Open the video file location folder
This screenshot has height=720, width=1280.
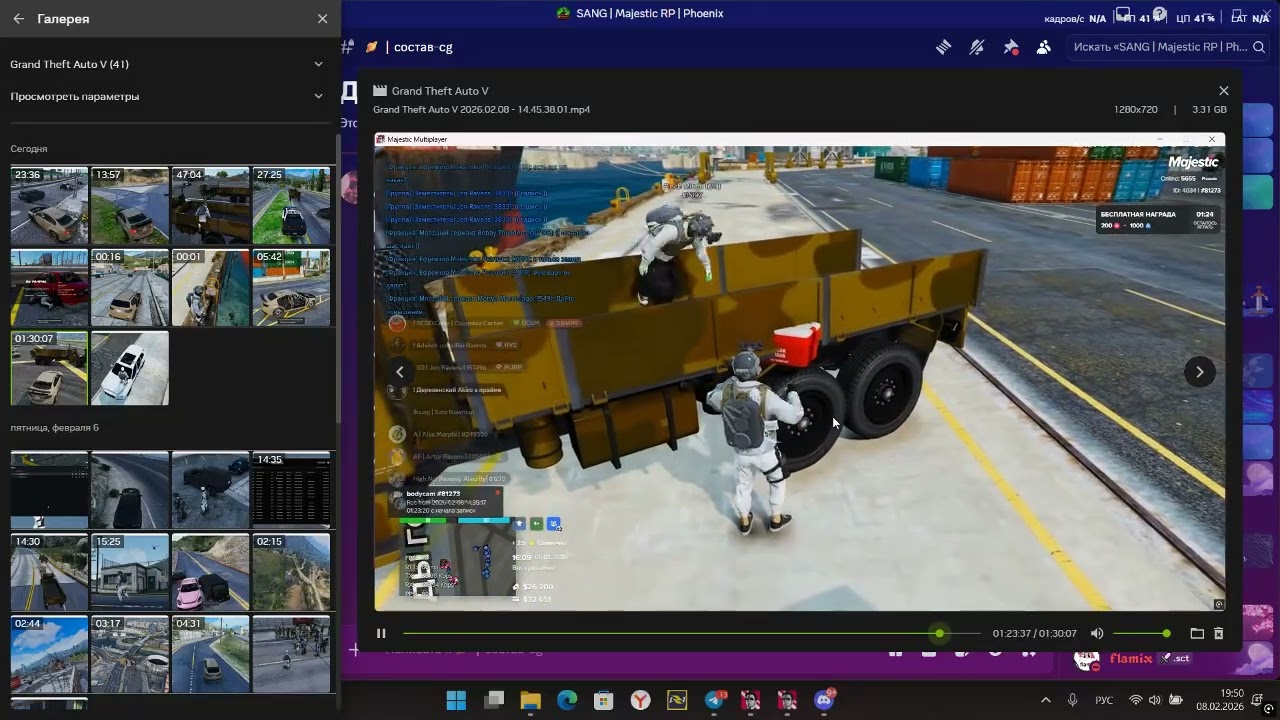[1197, 633]
